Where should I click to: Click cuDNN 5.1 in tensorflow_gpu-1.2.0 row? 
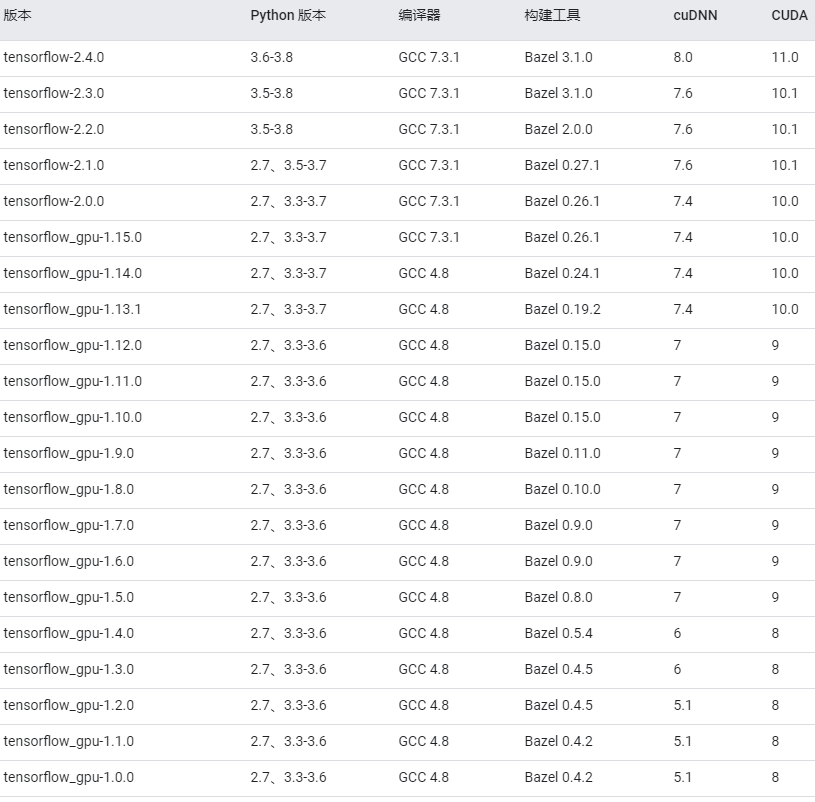(682, 705)
